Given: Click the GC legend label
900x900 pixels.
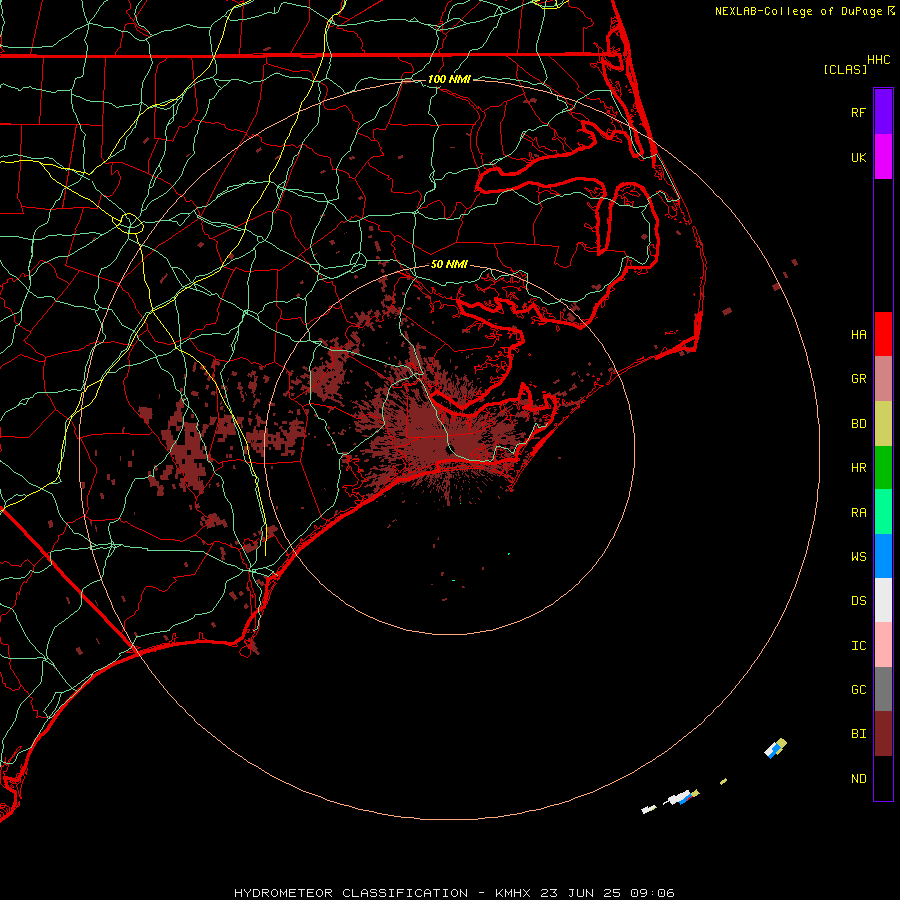Looking at the screenshot, I should coord(858,690).
